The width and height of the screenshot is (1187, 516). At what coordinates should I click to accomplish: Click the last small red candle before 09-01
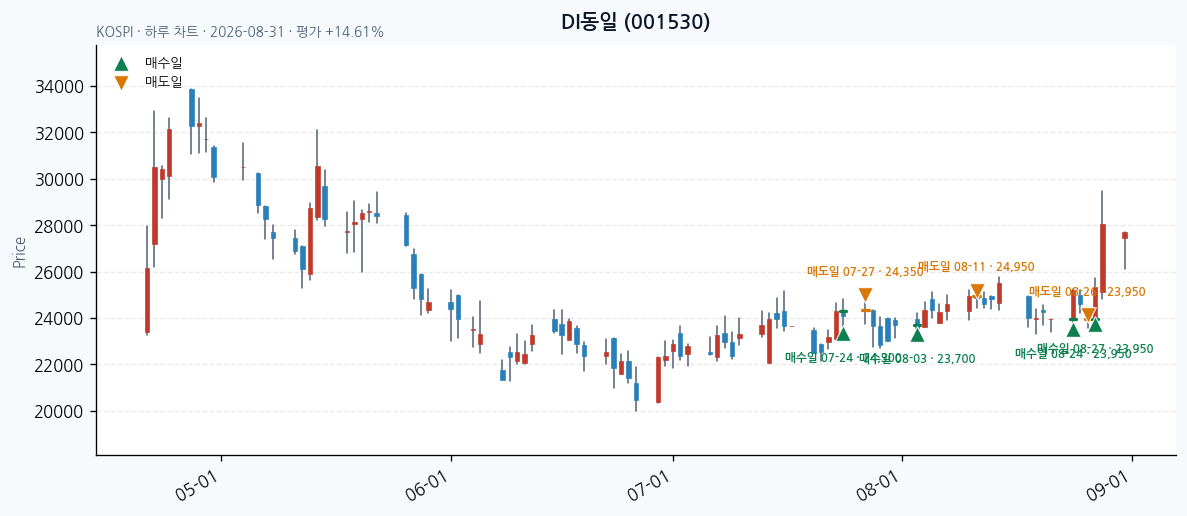pyautogui.click(x=1125, y=236)
